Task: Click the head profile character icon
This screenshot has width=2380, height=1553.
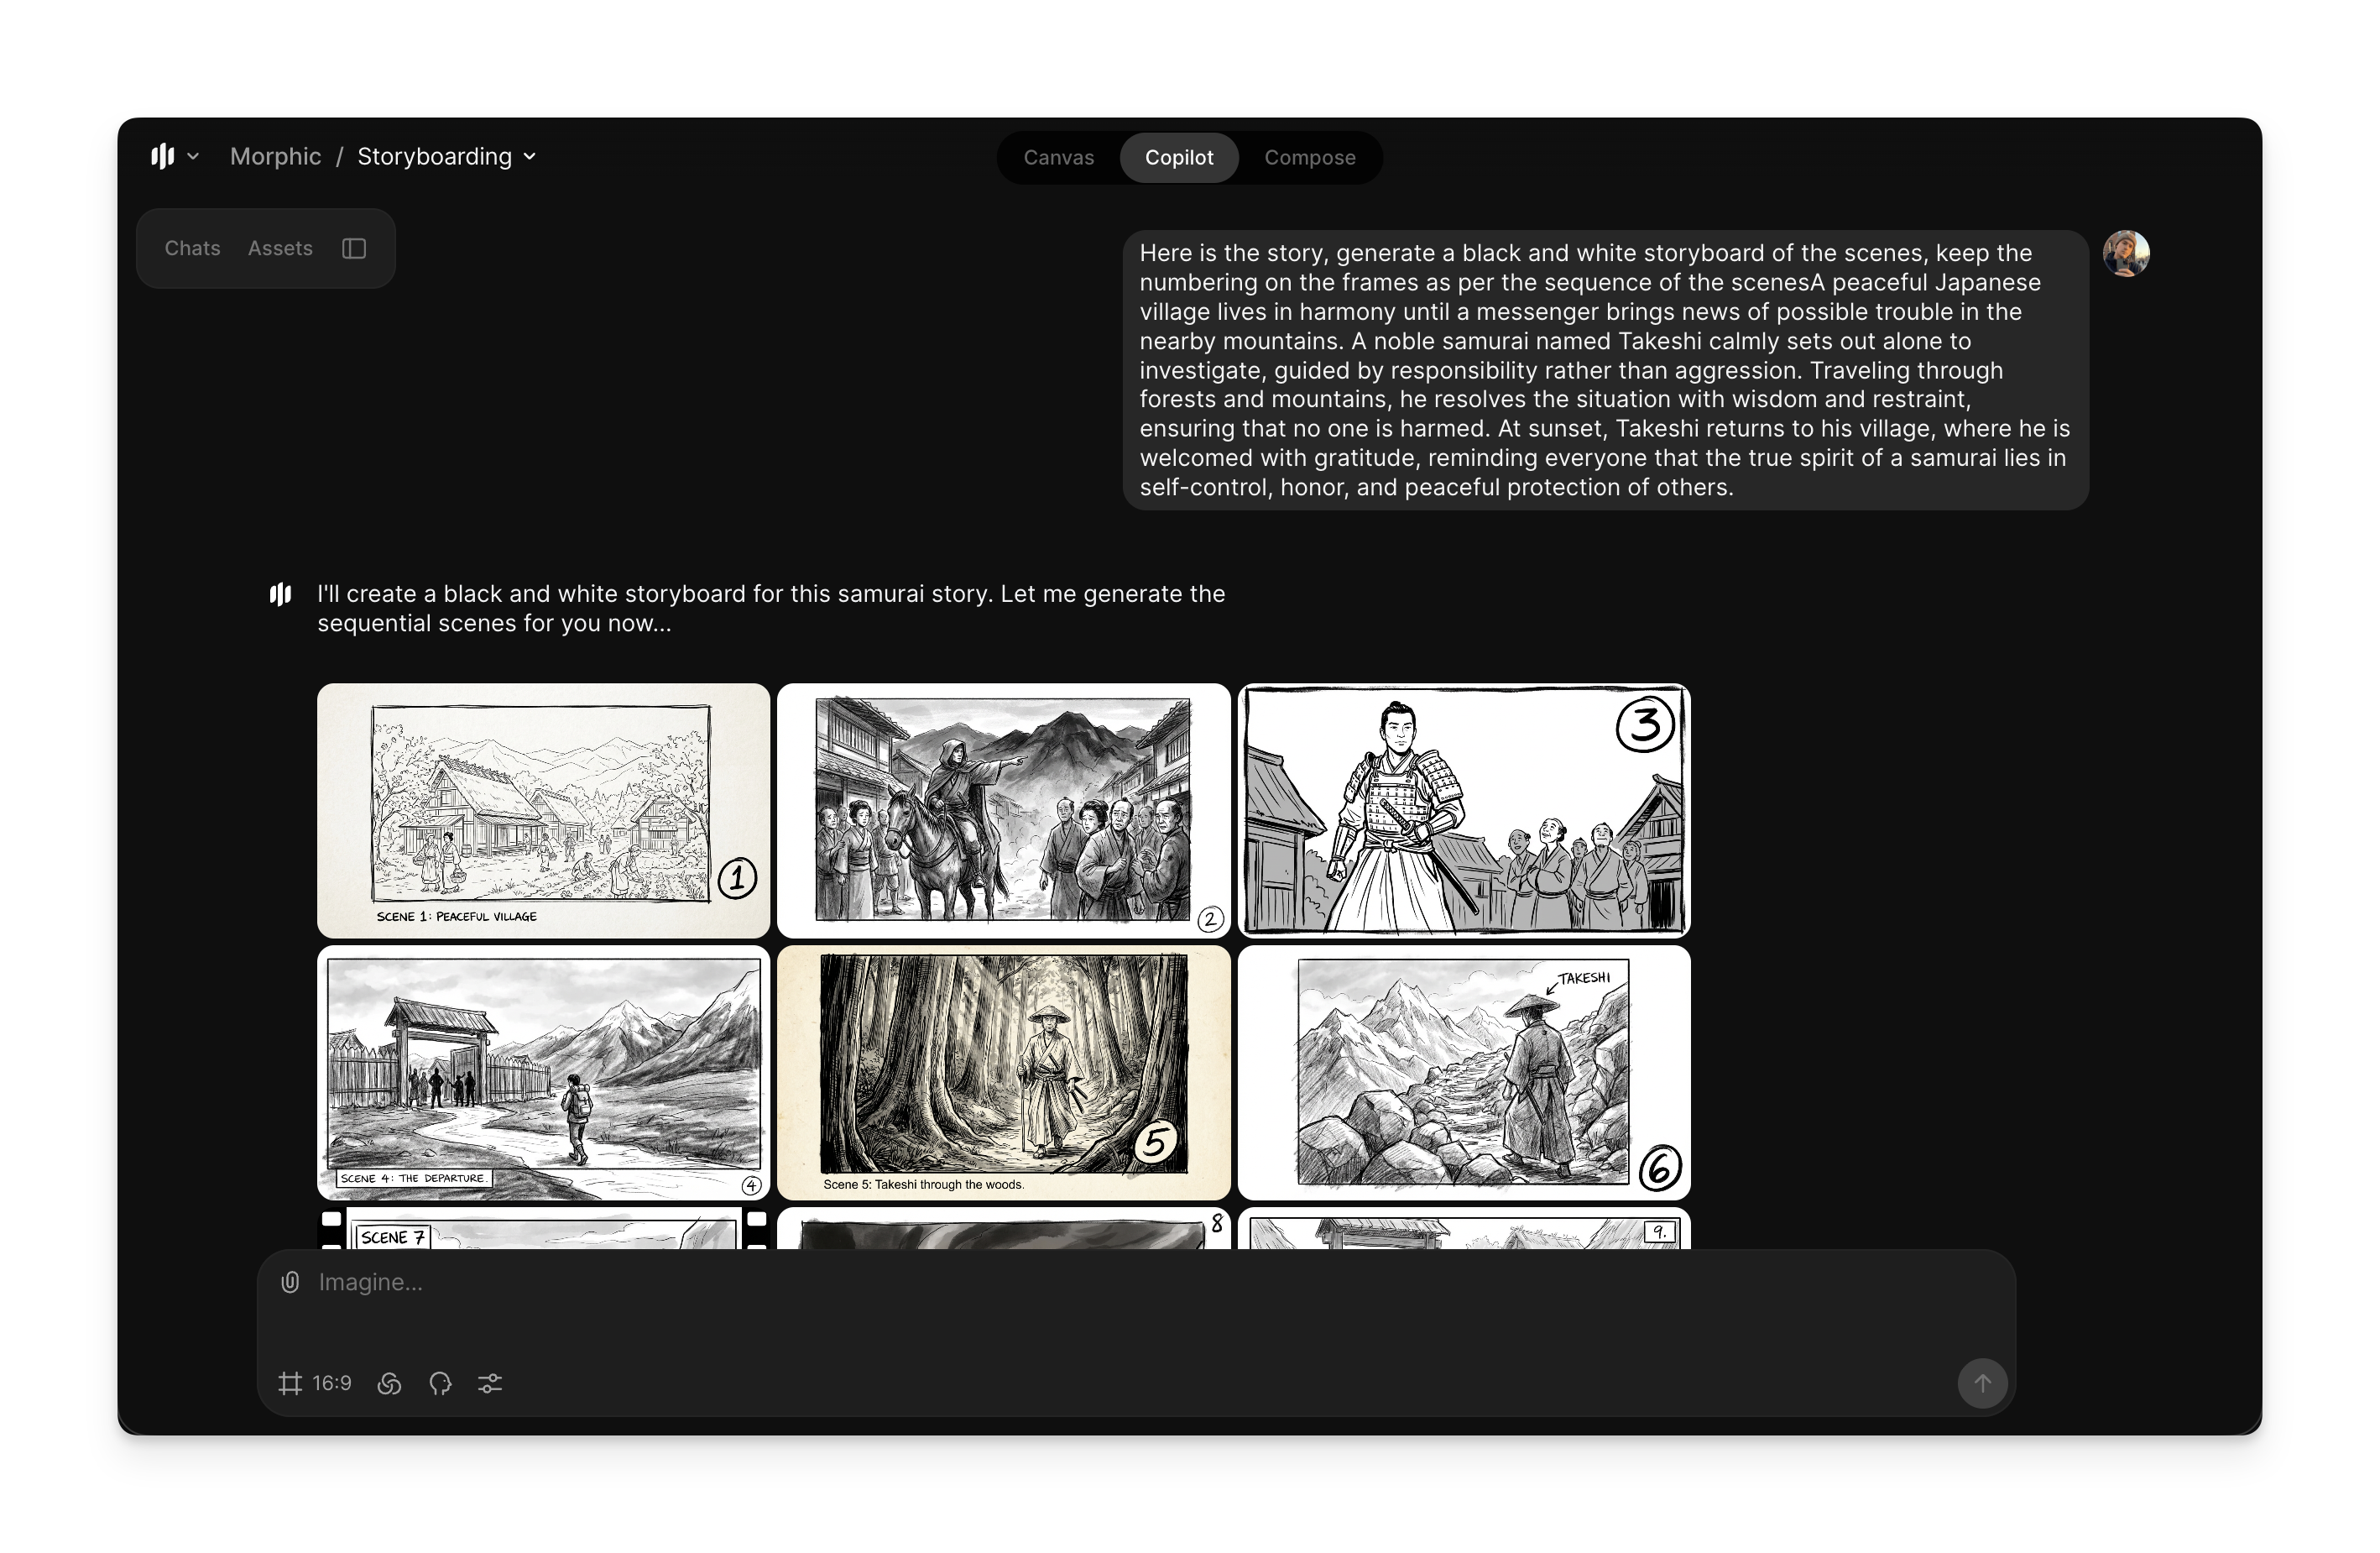Action: point(440,1383)
